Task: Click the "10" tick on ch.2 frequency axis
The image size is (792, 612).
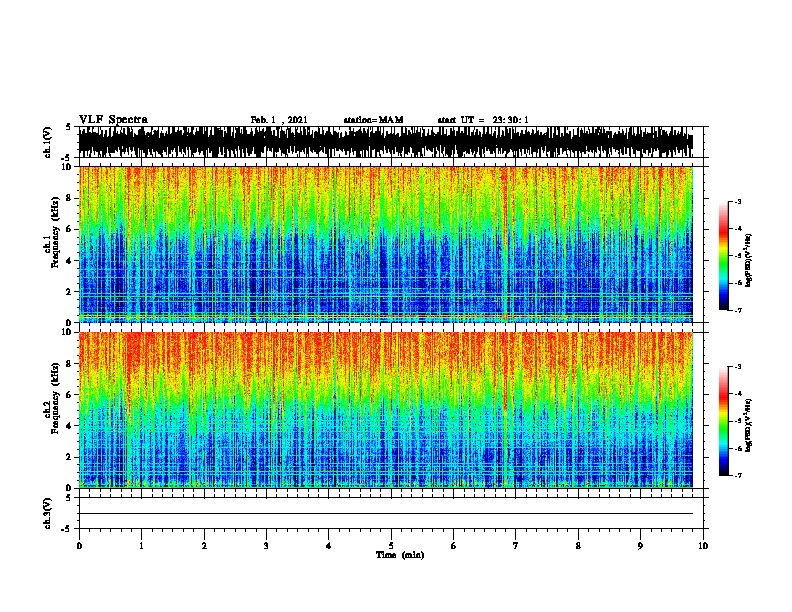Action: point(67,332)
